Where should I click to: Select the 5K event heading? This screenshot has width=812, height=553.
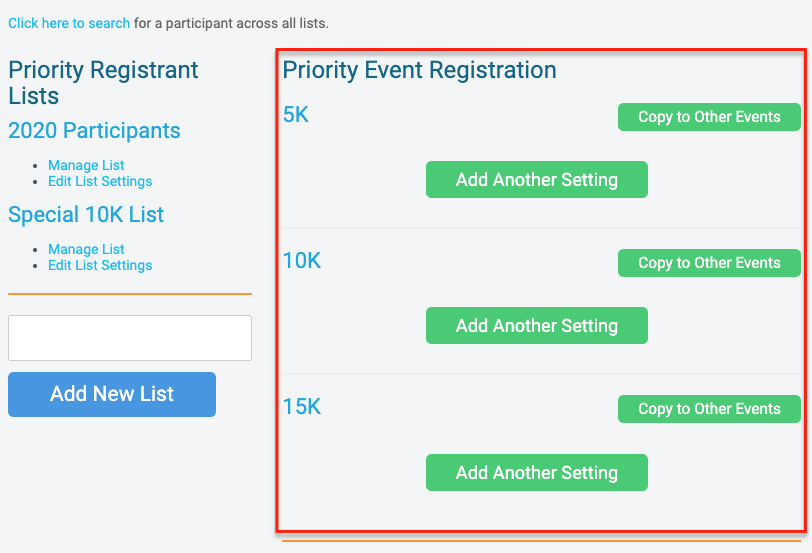[296, 115]
